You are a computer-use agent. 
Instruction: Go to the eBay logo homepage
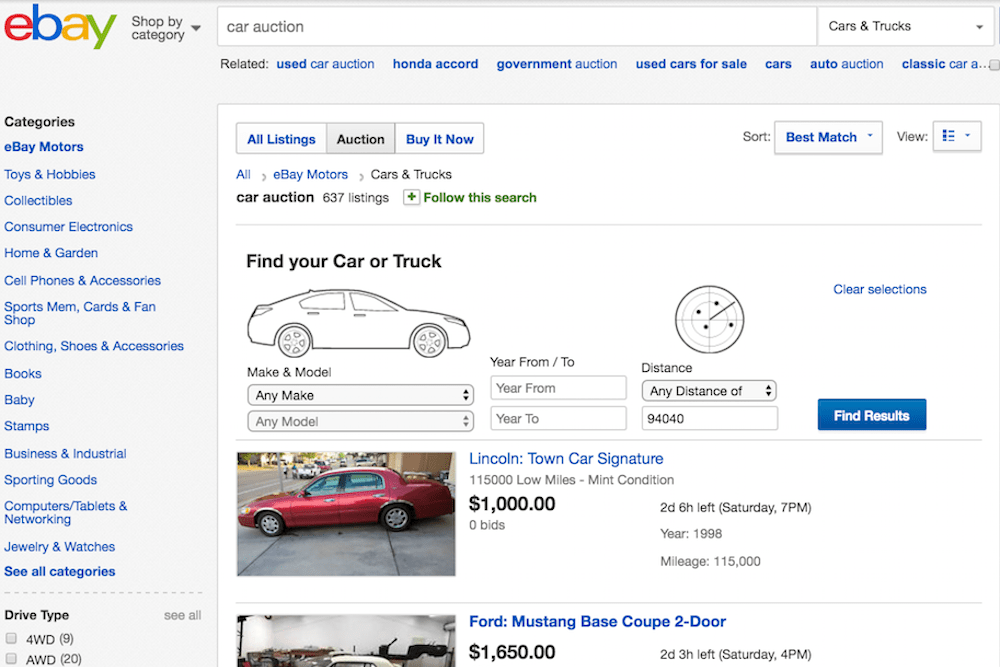coord(60,26)
